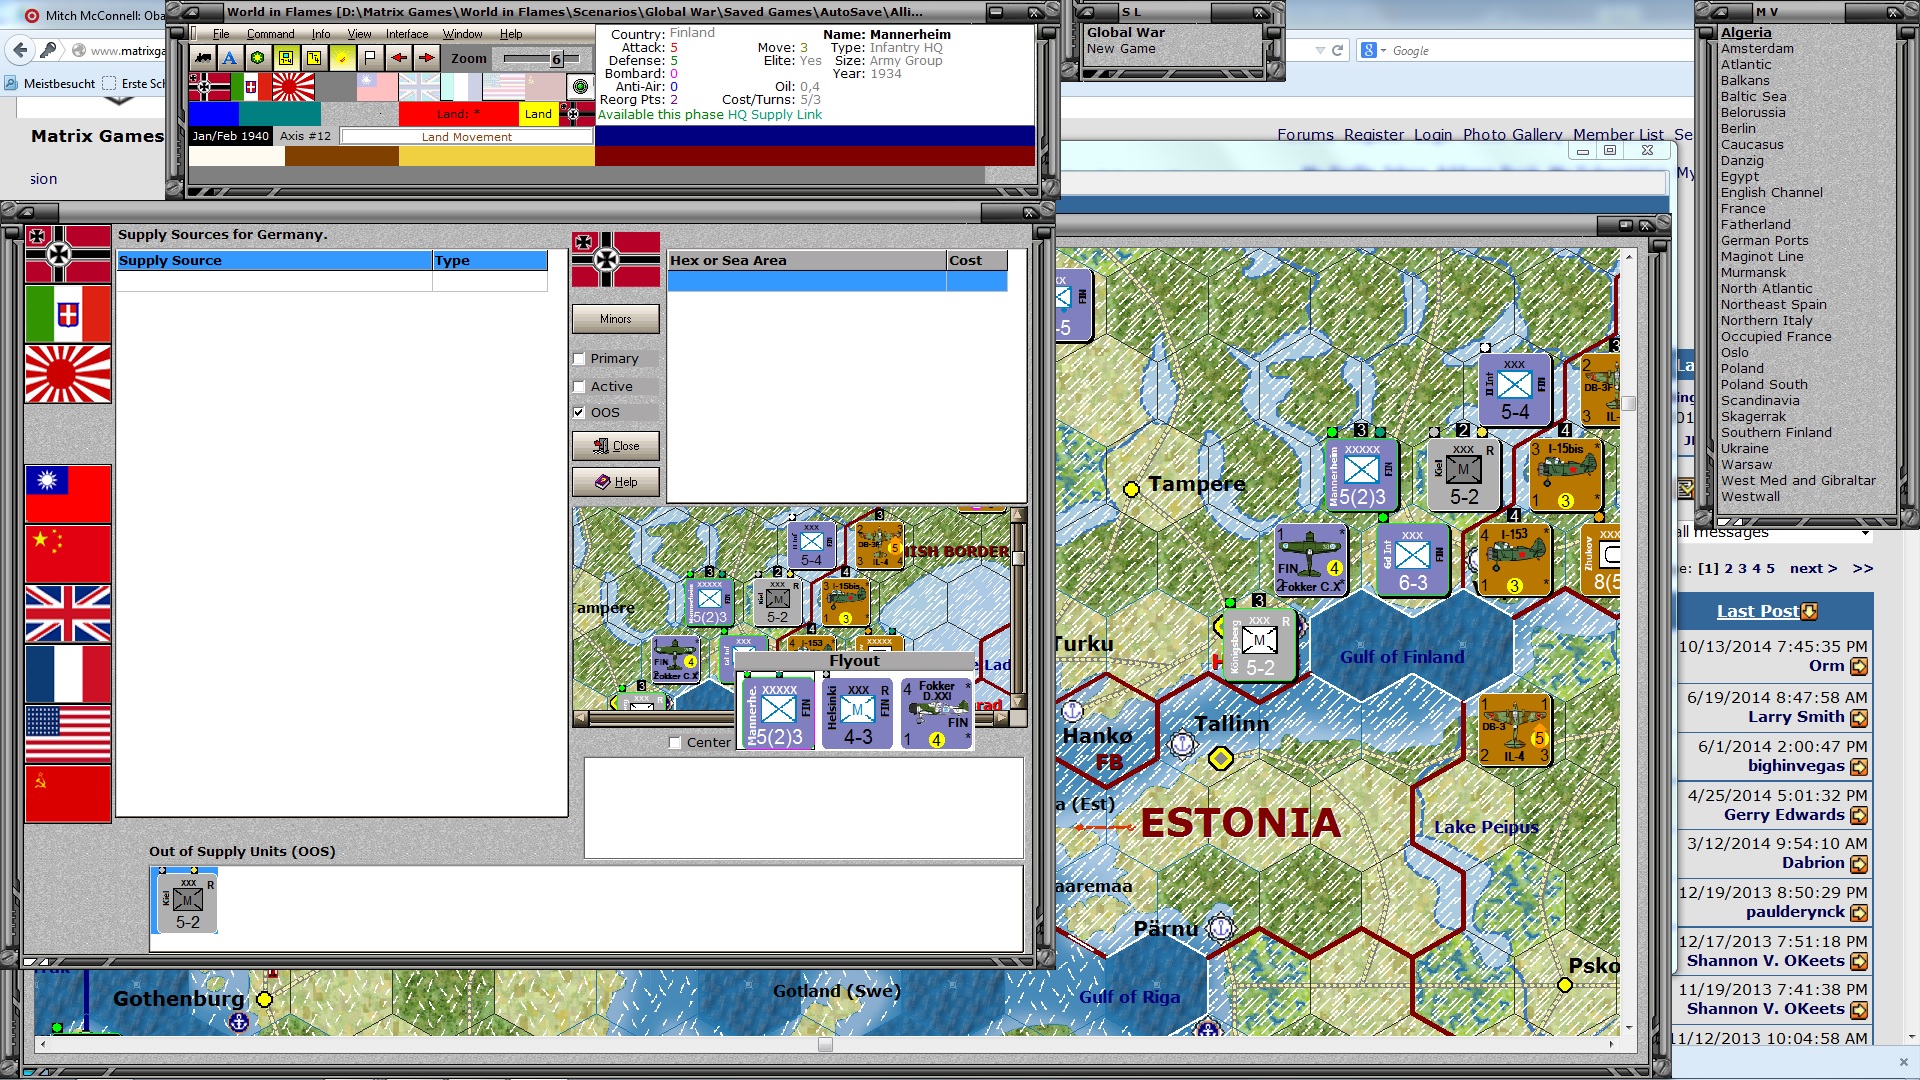Click the sun toolbar icon
The width and height of the screenshot is (1920, 1080).
click(342, 58)
